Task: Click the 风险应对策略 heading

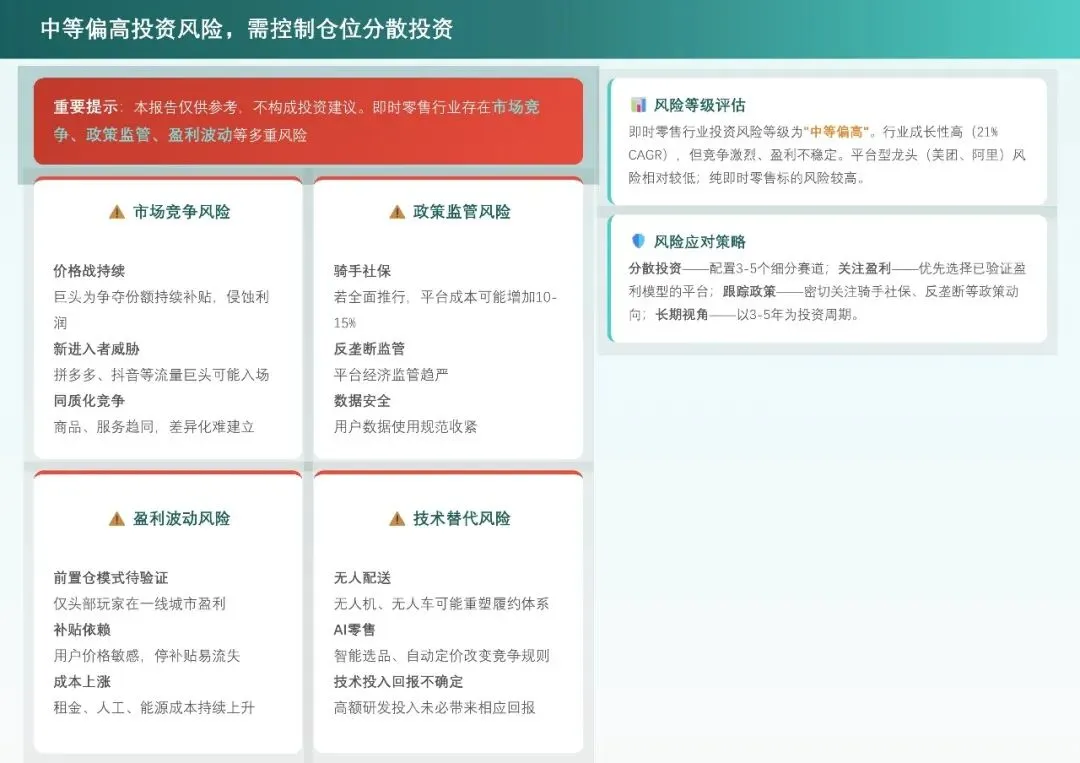Action: tap(699, 242)
